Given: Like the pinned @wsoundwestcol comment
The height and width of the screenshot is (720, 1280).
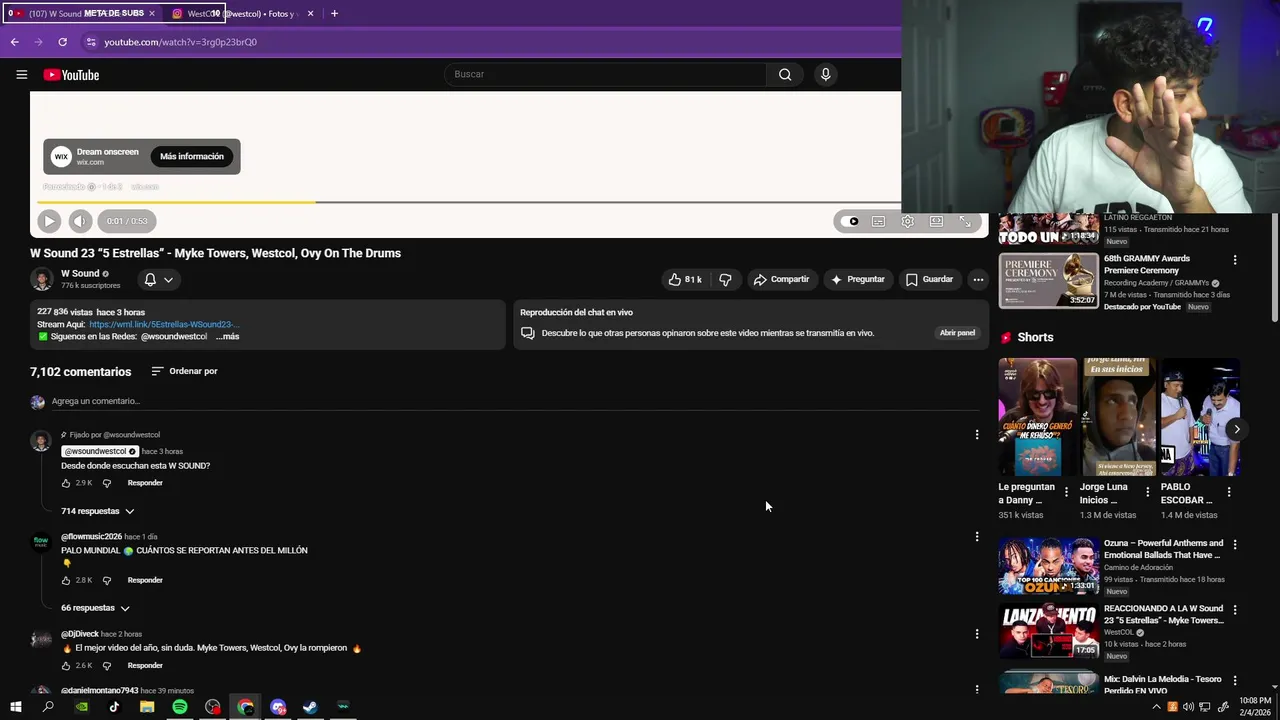Looking at the screenshot, I should point(66,483).
